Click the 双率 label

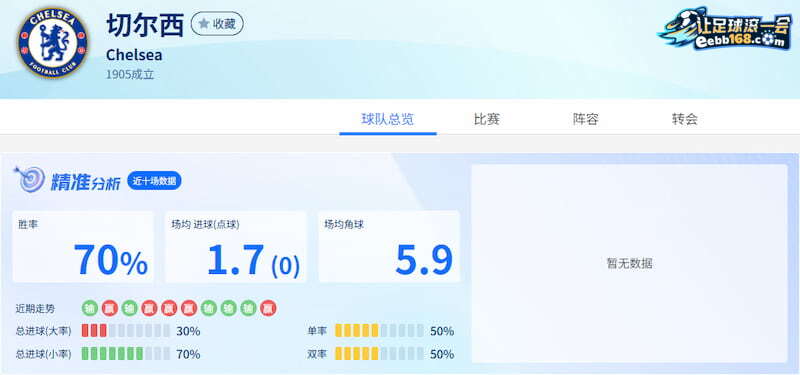(x=317, y=354)
